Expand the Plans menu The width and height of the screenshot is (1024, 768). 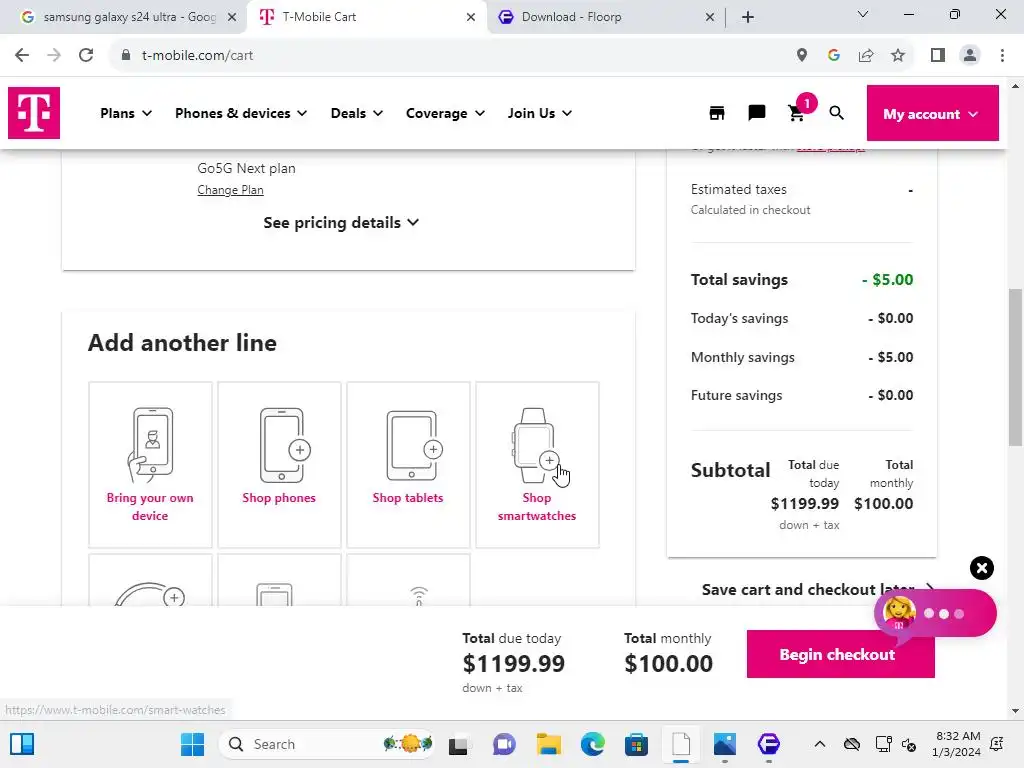[x=126, y=113]
